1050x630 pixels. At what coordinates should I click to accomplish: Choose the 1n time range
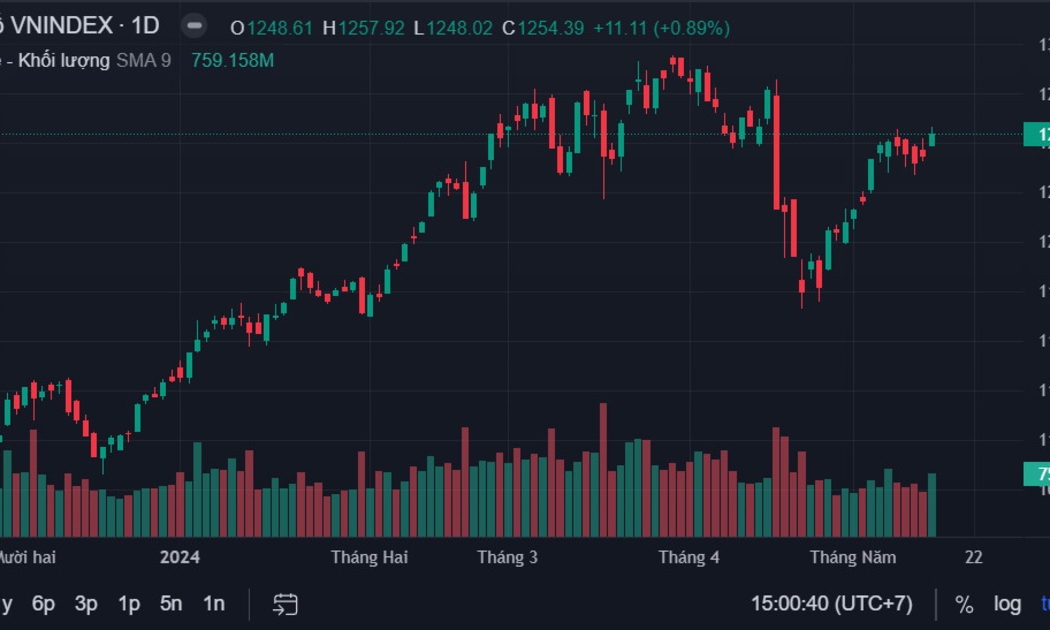coord(214,604)
